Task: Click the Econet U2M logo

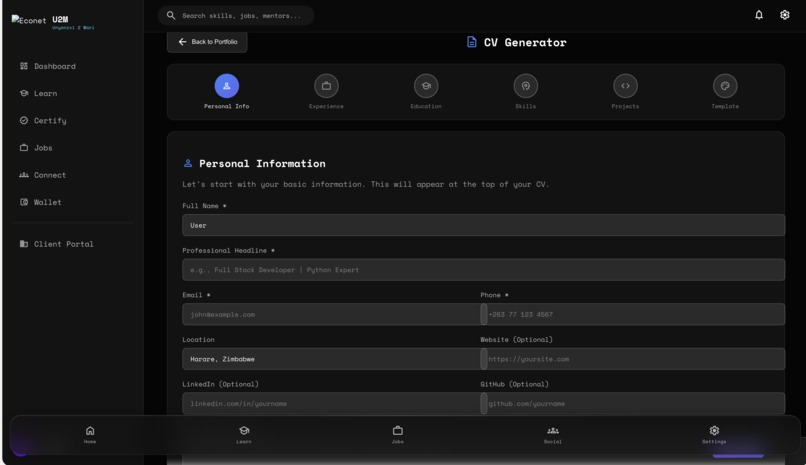Action: [x=53, y=22]
